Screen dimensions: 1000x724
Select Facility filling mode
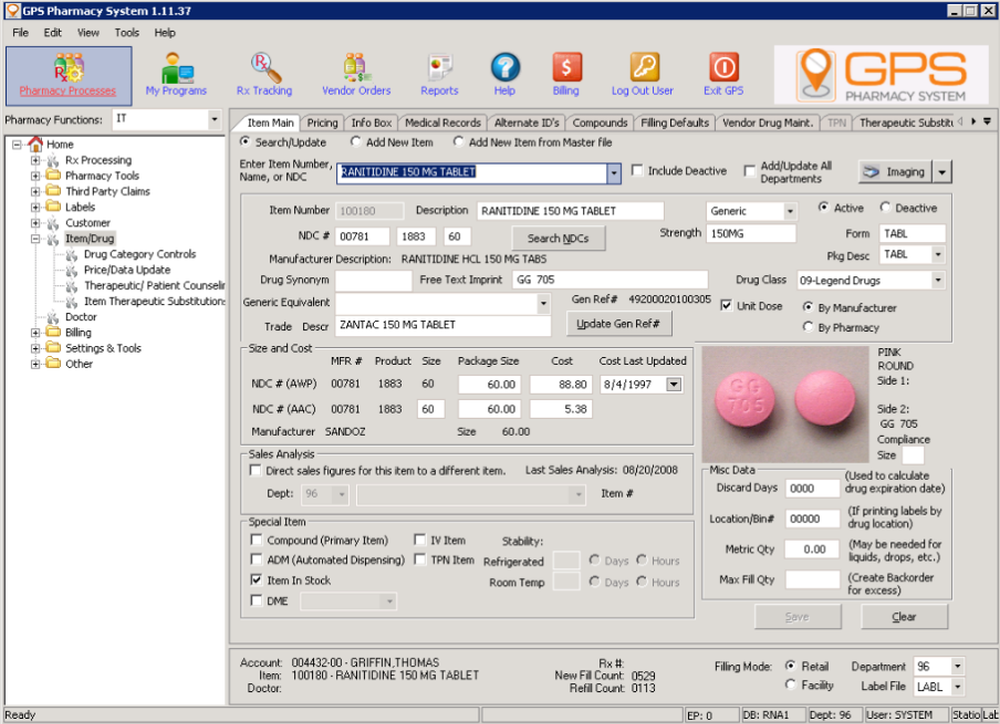[x=791, y=684]
